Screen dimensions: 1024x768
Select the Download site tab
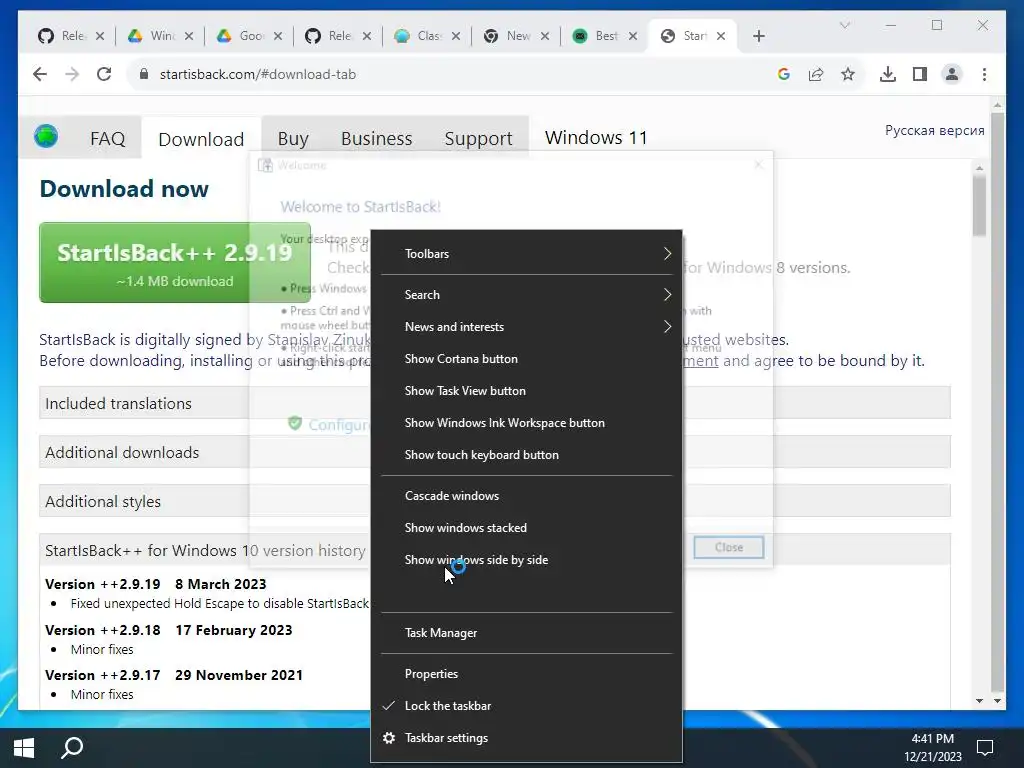[x=201, y=138]
